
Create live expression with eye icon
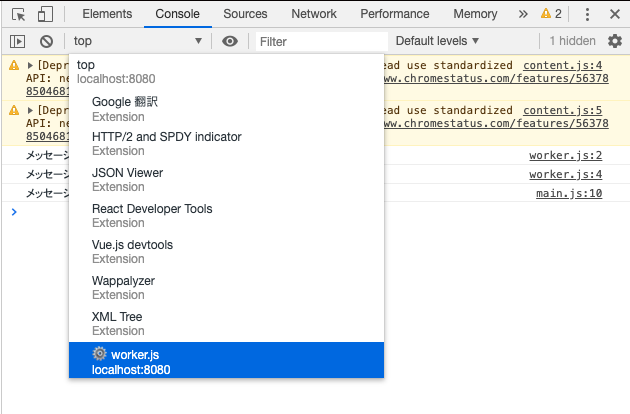231,41
